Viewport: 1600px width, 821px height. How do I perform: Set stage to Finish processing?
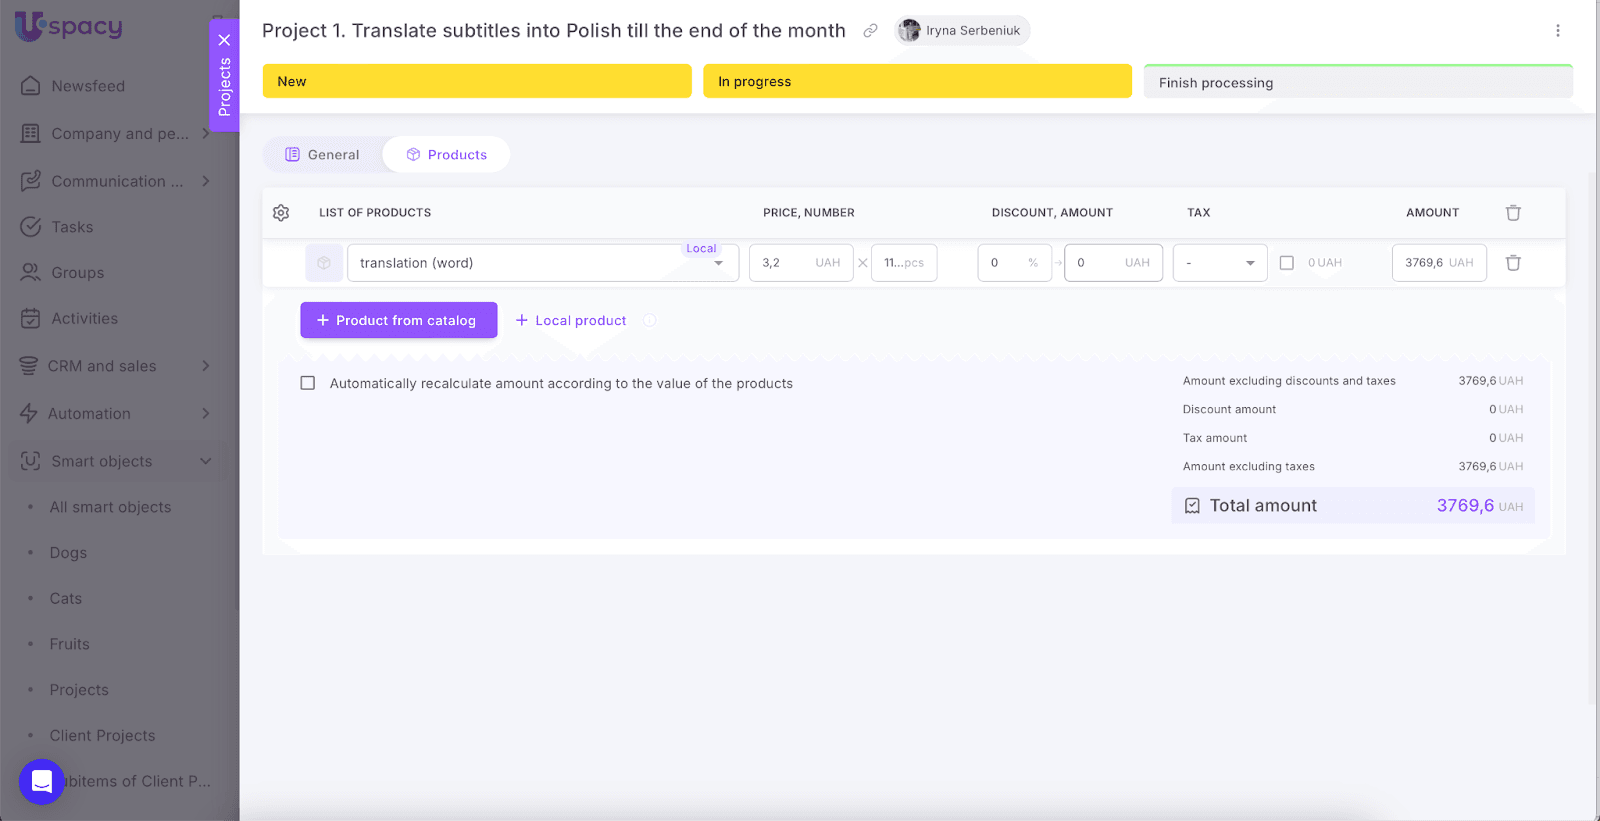point(1357,82)
